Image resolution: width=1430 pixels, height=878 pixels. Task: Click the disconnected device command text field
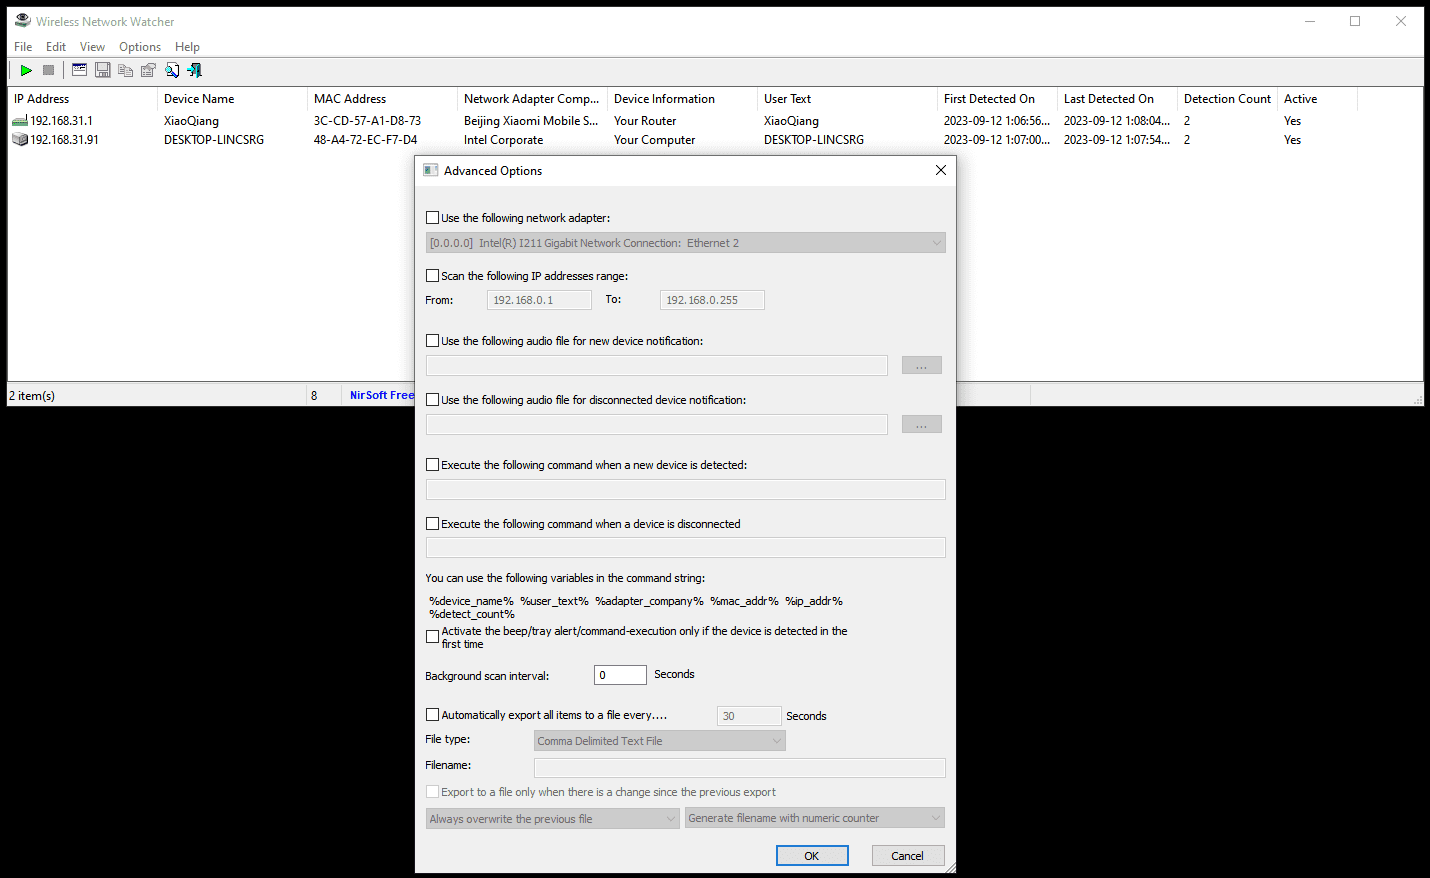(x=686, y=548)
